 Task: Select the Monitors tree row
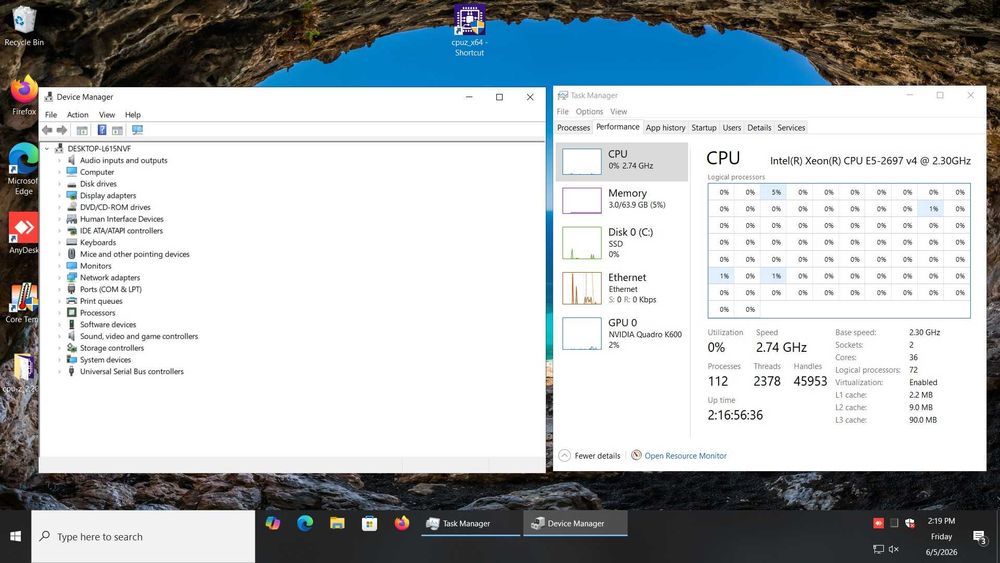pyautogui.click(x=89, y=266)
